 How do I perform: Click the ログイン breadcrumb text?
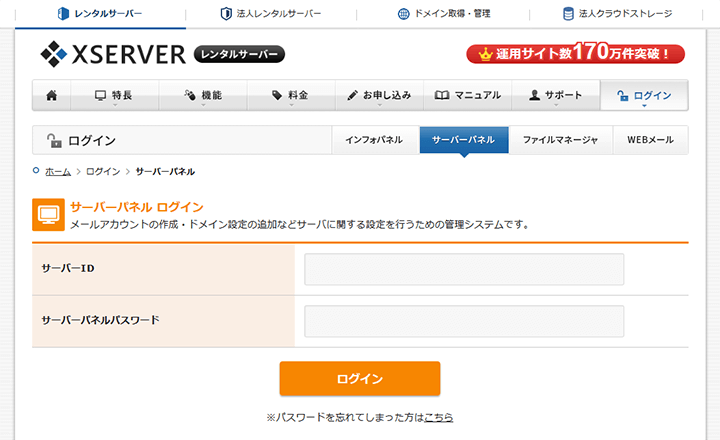pyautogui.click(x=103, y=172)
